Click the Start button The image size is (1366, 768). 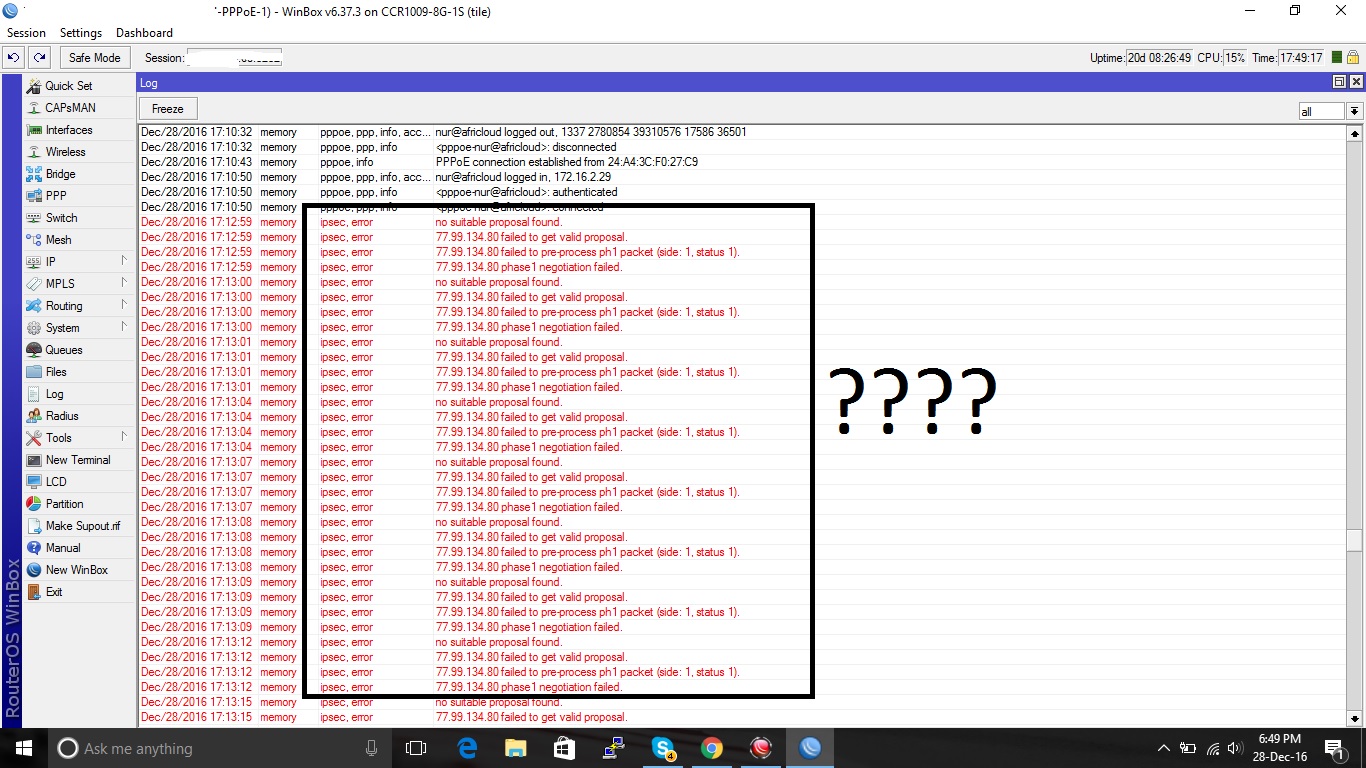click(x=23, y=747)
